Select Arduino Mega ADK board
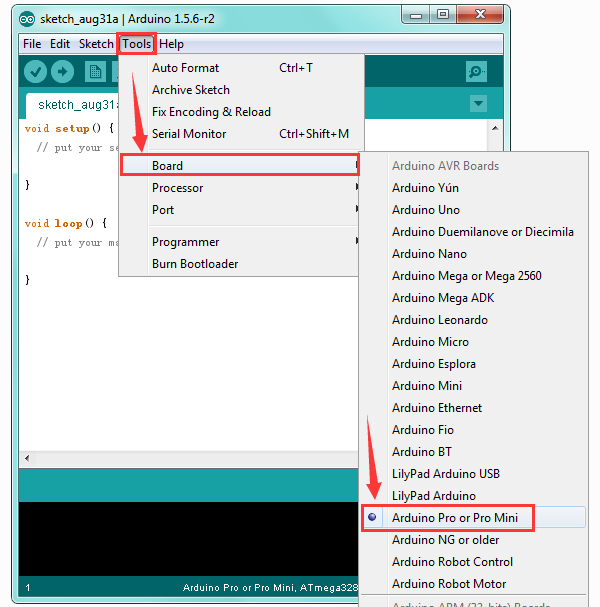Viewport: 600px width, 607px height. pos(473,298)
